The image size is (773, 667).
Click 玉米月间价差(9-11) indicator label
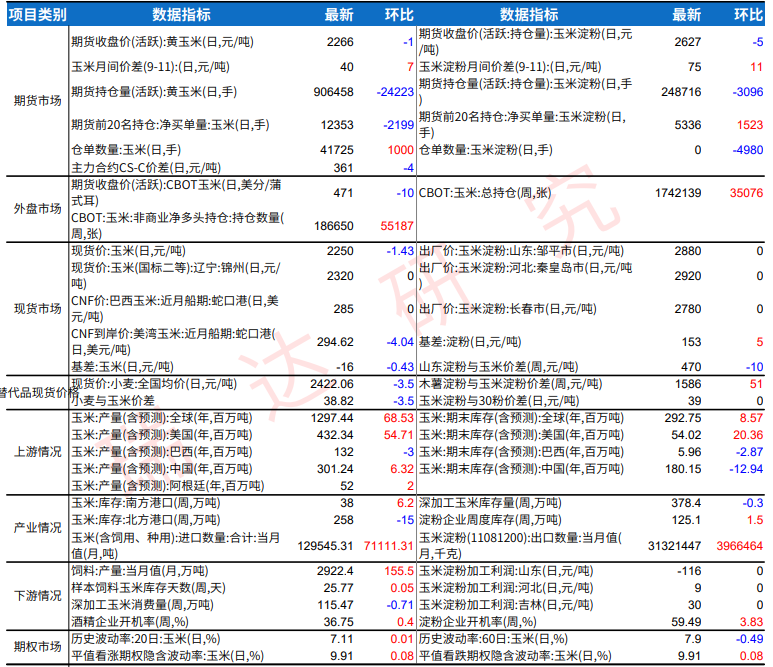(x=150, y=67)
